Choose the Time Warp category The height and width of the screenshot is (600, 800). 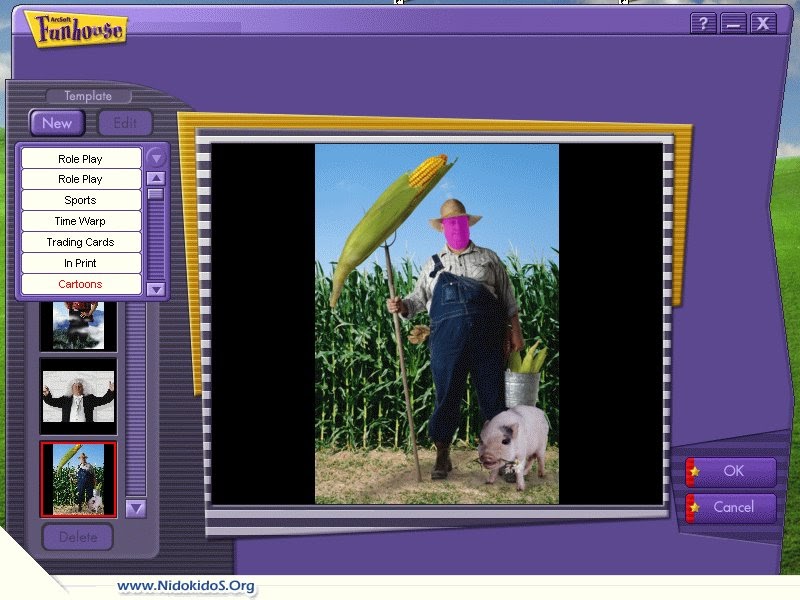(81, 221)
